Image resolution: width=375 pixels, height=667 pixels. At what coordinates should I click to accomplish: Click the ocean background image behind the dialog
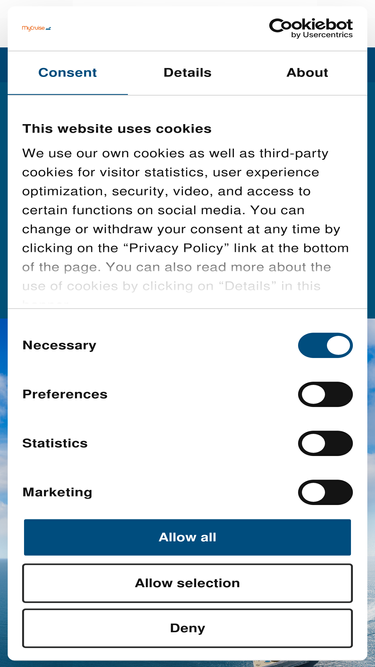tap(3, 468)
